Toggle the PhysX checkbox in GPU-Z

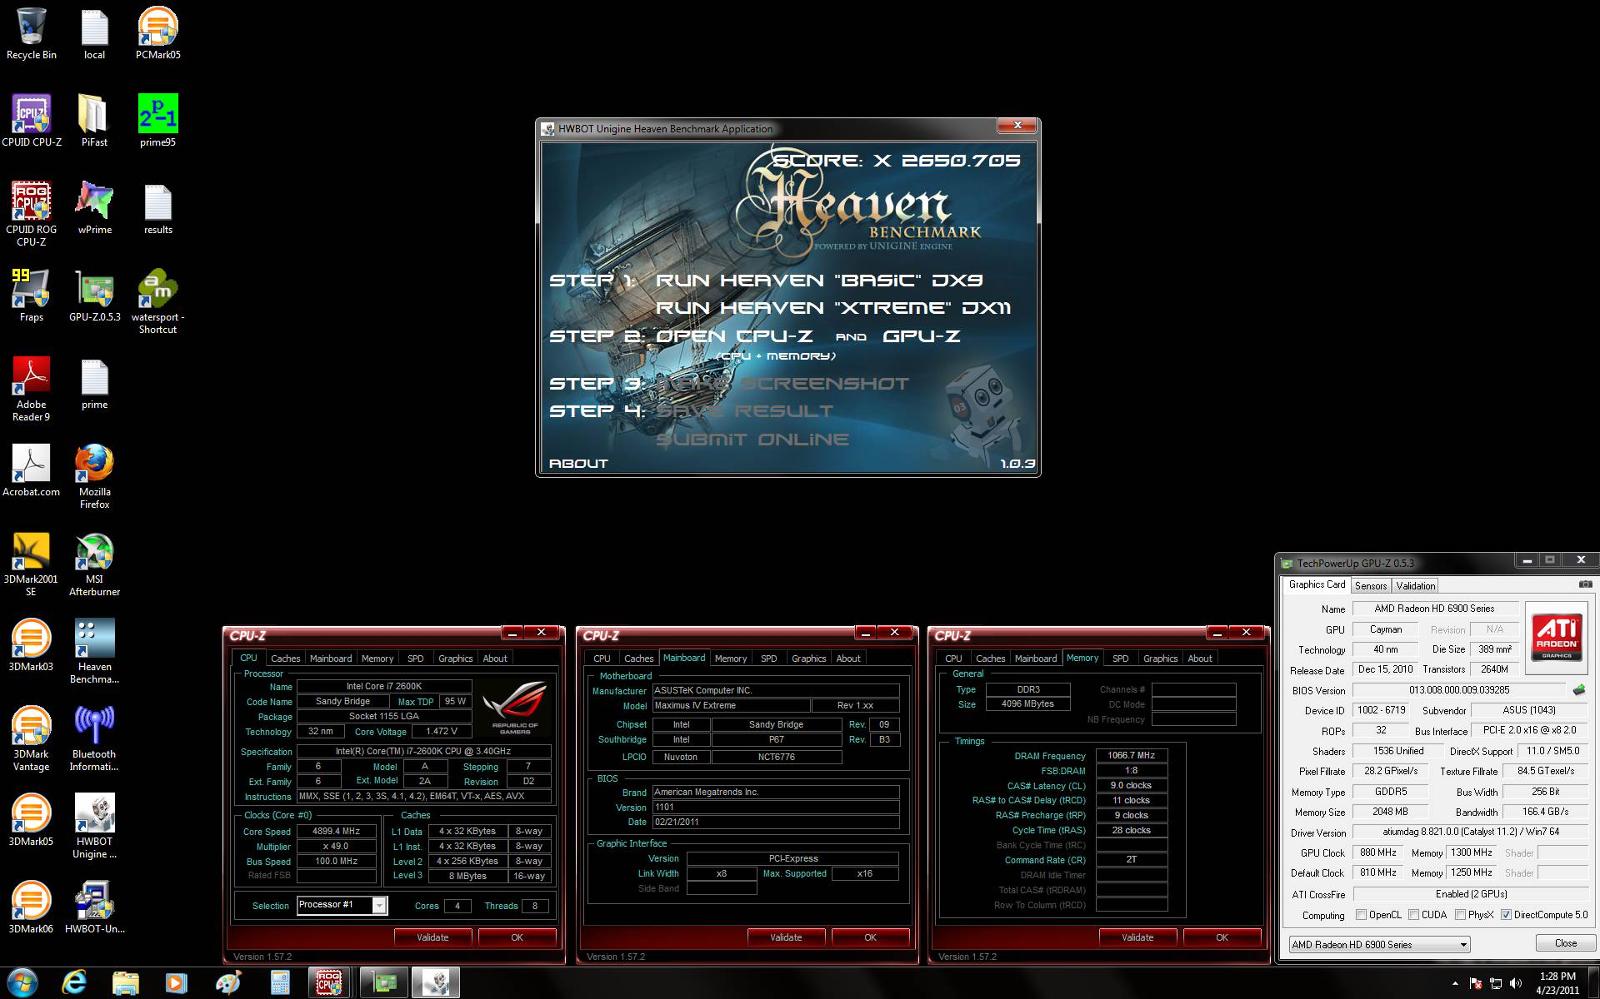pos(1461,915)
